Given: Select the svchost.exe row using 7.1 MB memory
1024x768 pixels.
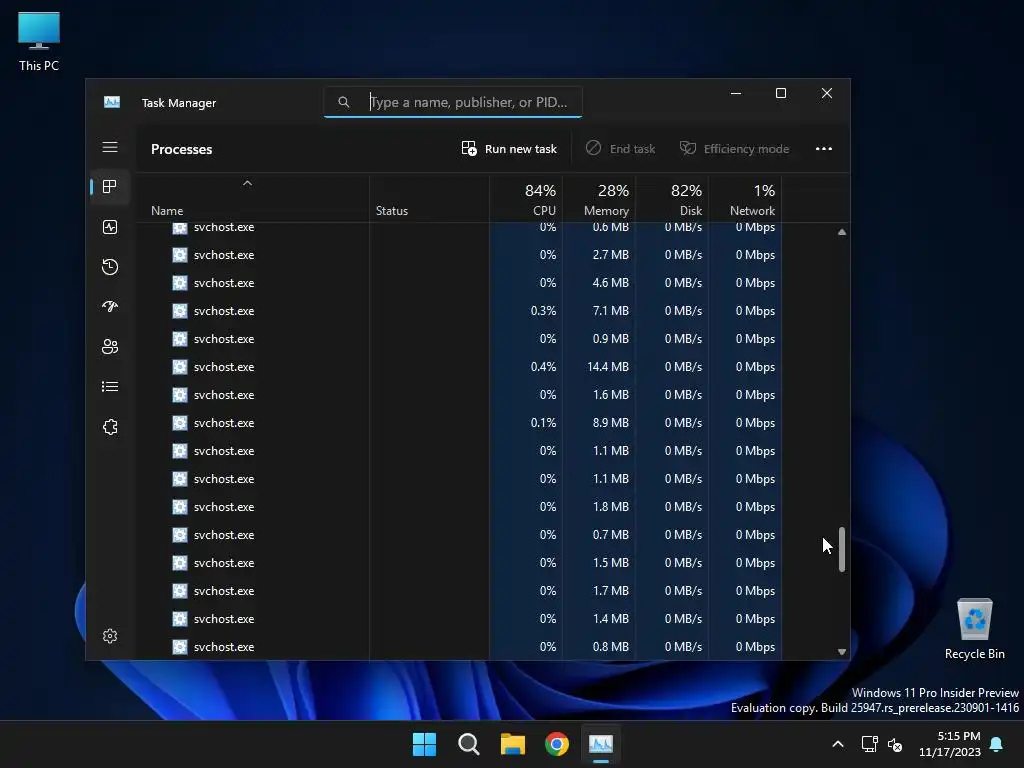Looking at the screenshot, I should [459, 311].
